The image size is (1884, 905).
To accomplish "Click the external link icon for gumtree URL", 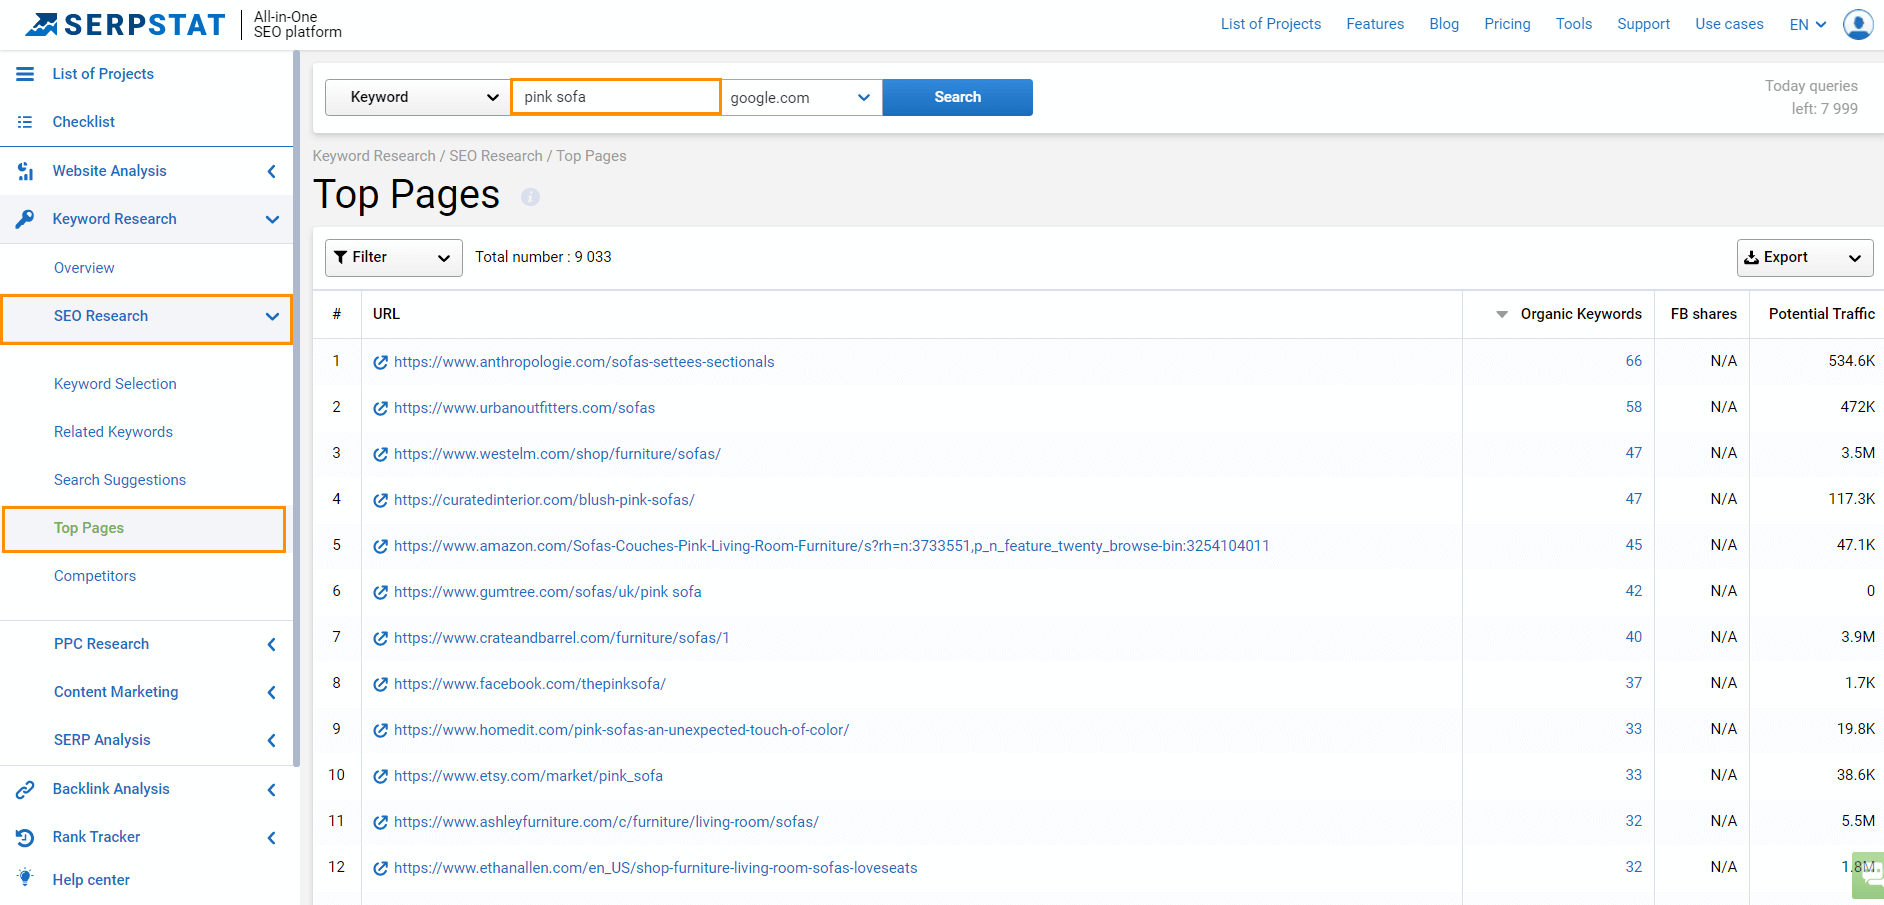I will coord(380,592).
